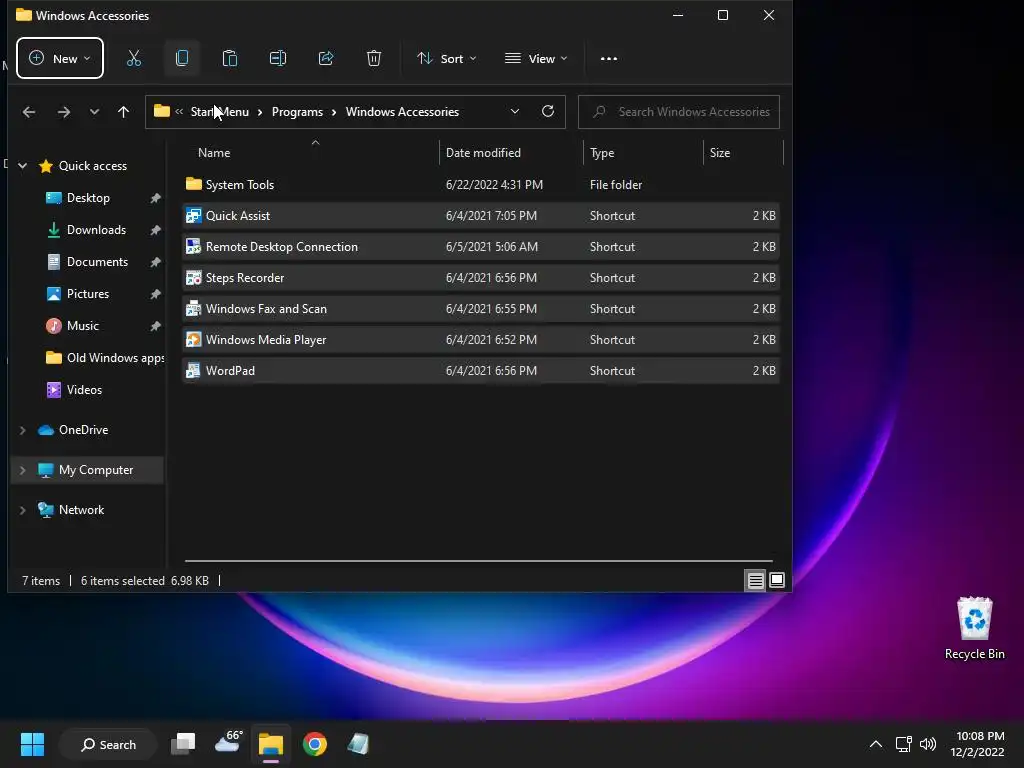Open the volume icon in system tray
Screen dimensions: 1024x768
[927, 744]
